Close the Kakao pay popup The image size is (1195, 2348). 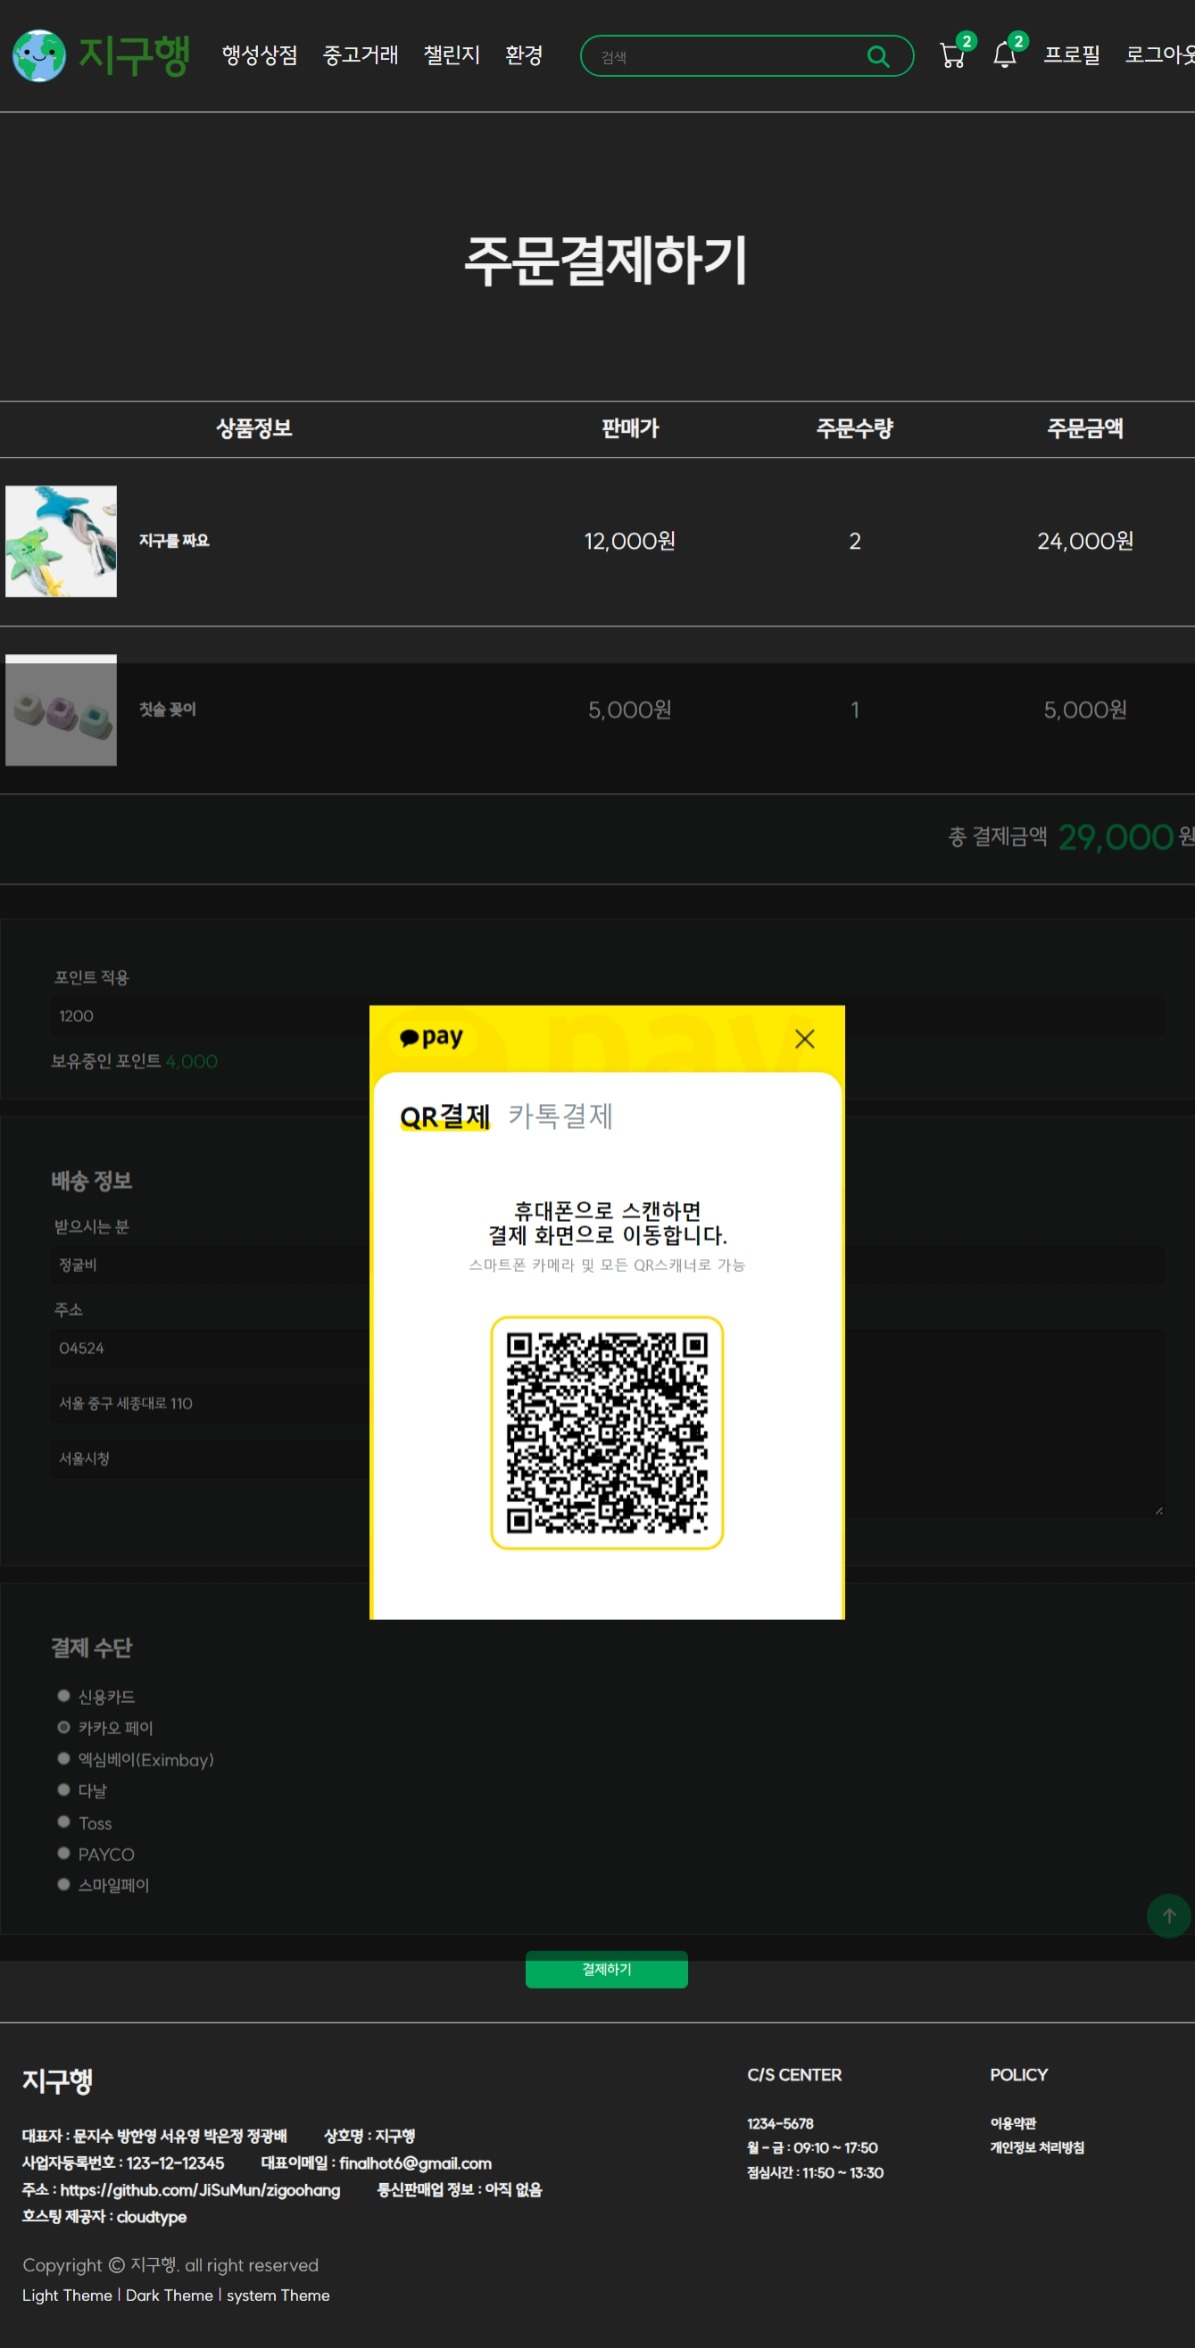[x=805, y=1039]
